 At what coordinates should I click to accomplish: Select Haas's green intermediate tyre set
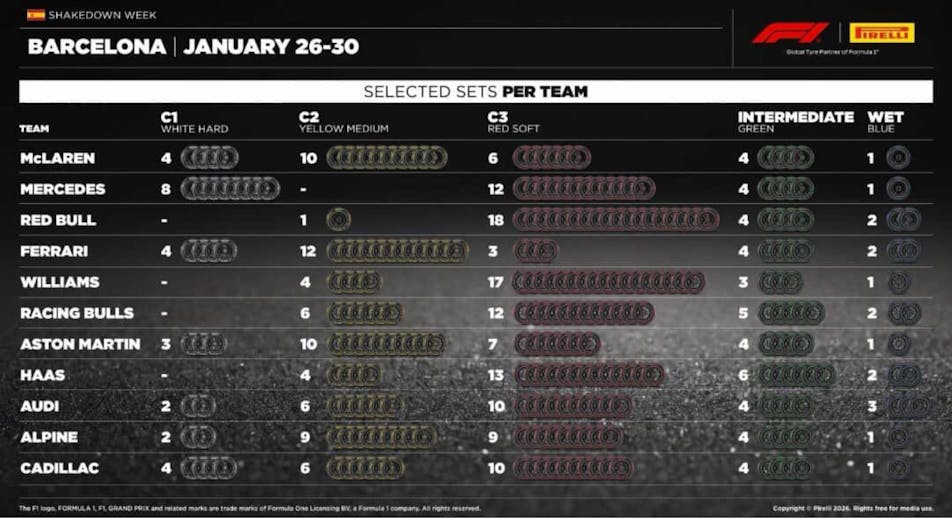[796, 375]
